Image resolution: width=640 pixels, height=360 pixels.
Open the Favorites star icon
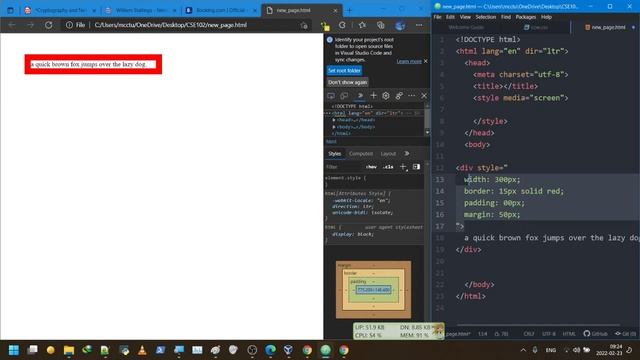pos(362,25)
